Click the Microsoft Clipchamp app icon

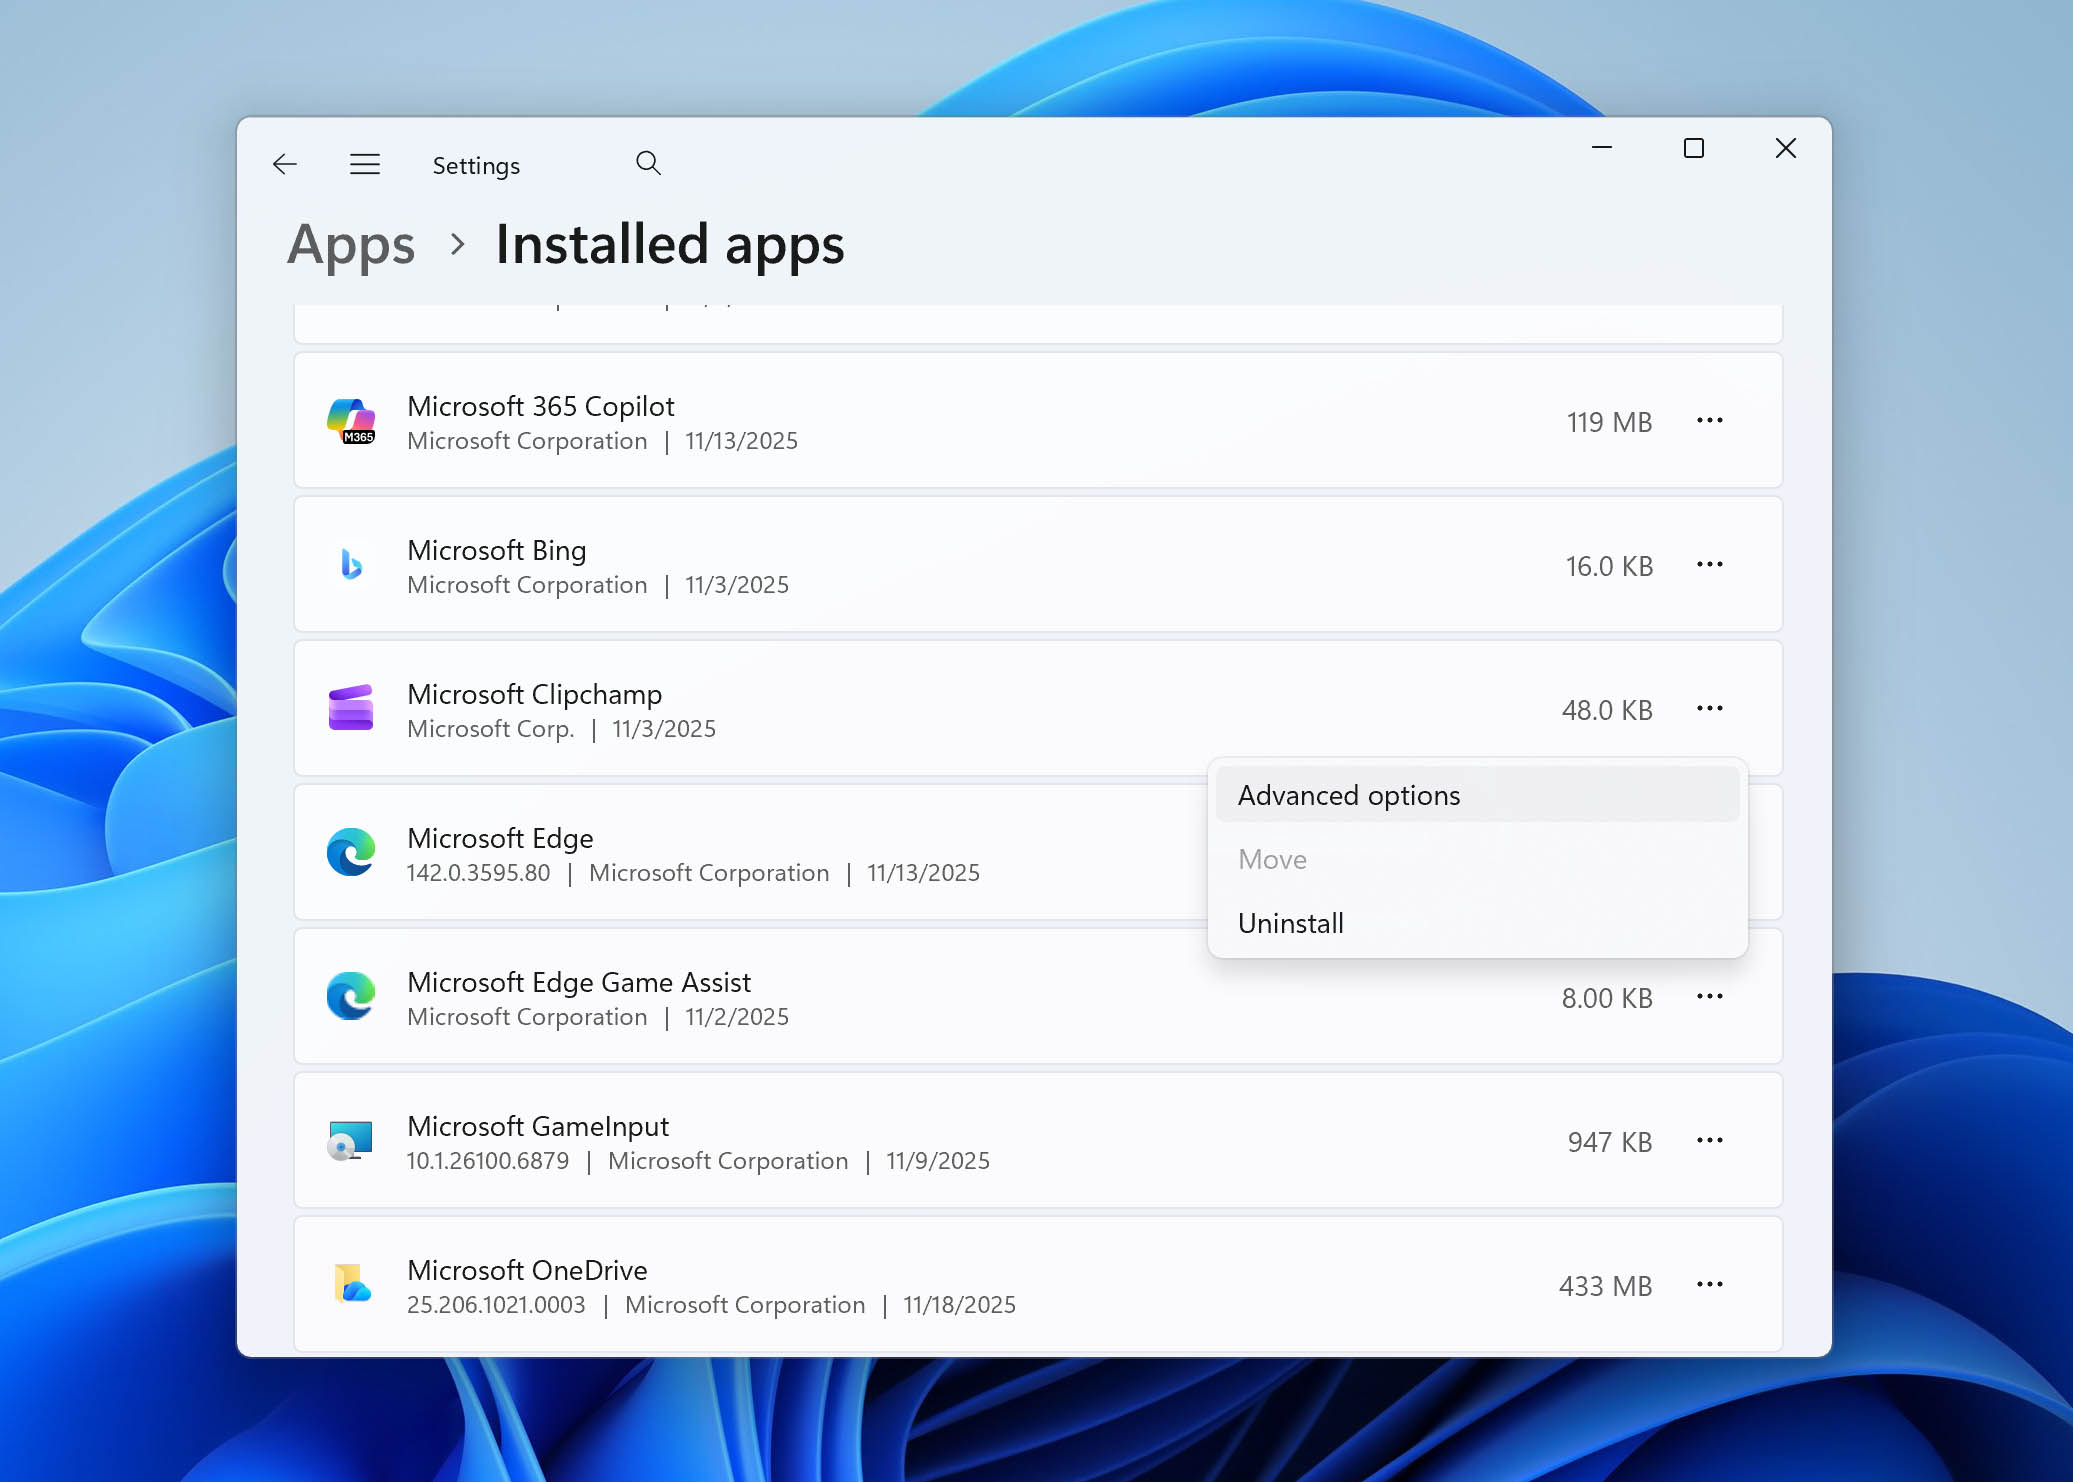click(352, 708)
